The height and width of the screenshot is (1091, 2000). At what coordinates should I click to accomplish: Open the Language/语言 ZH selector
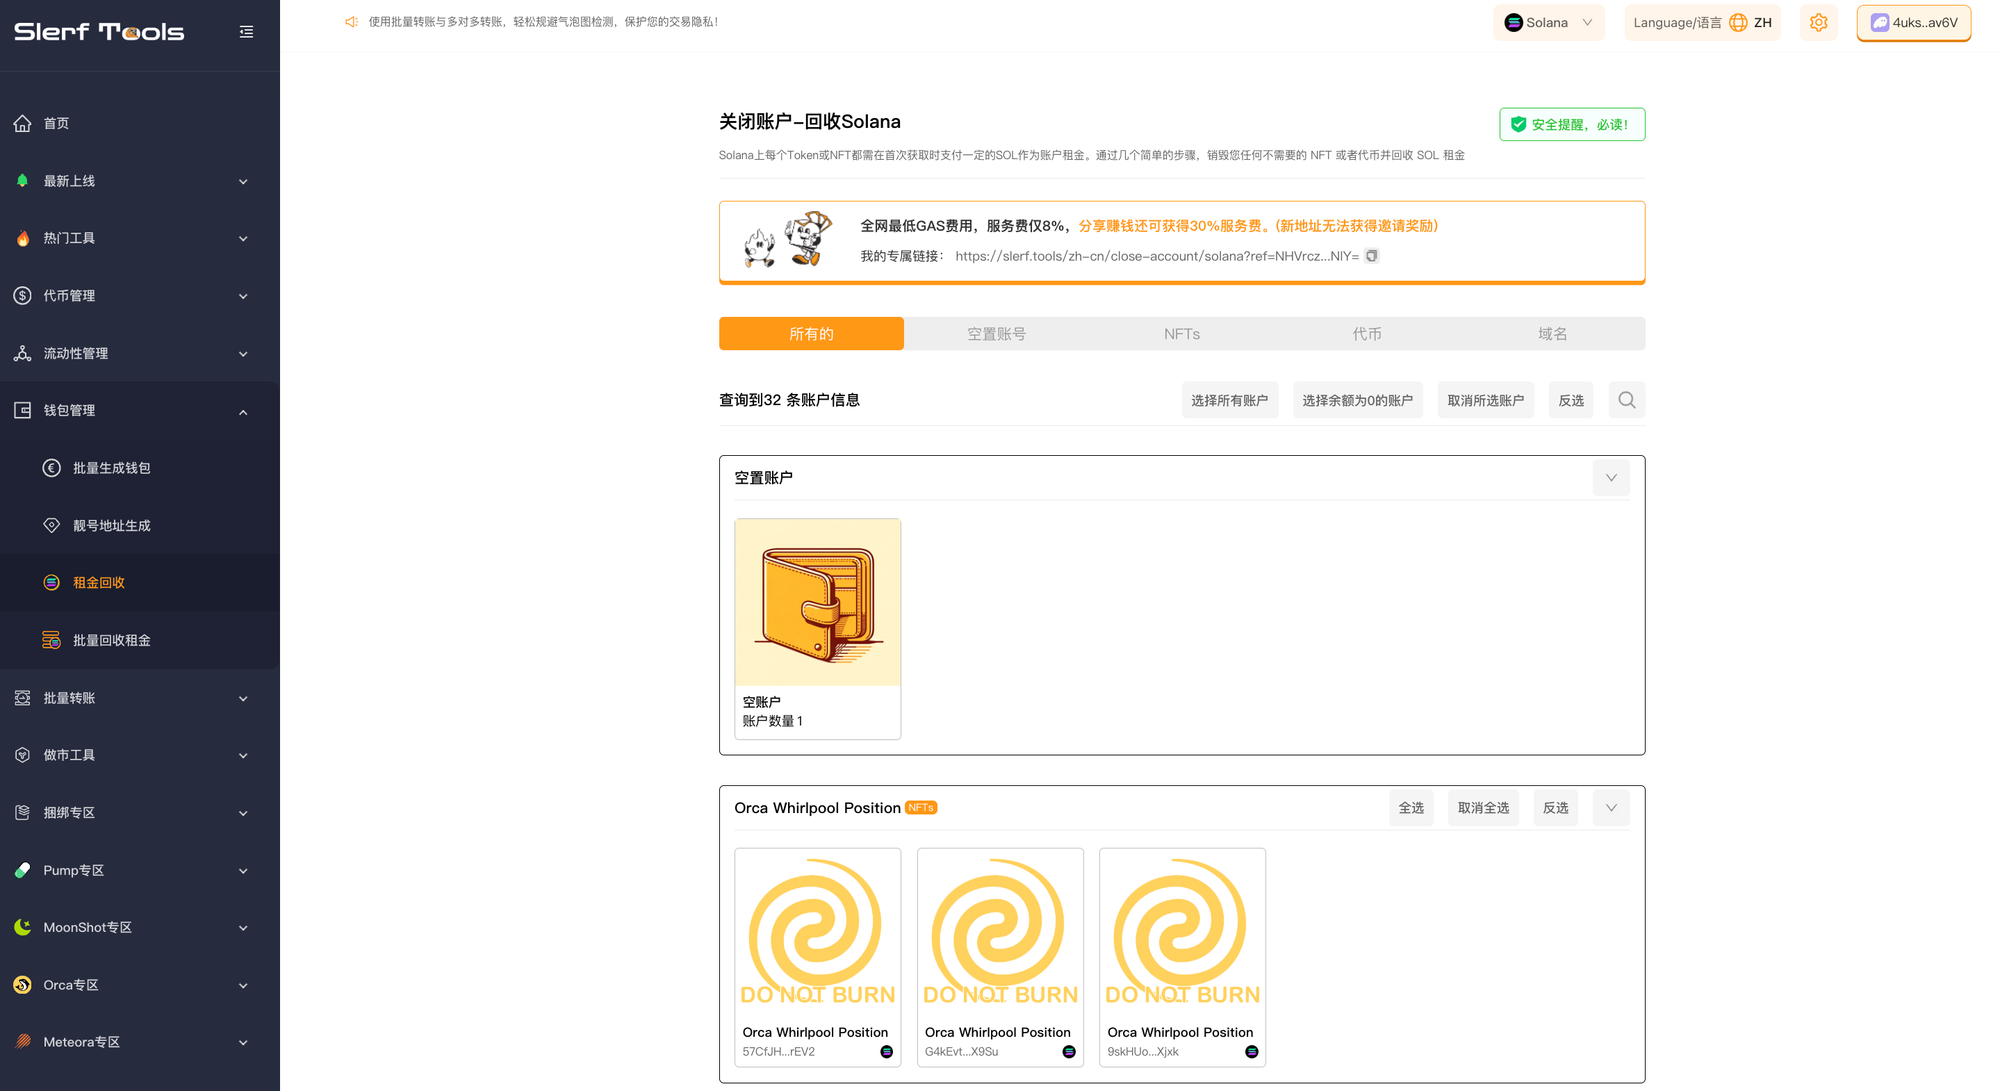click(x=1703, y=22)
